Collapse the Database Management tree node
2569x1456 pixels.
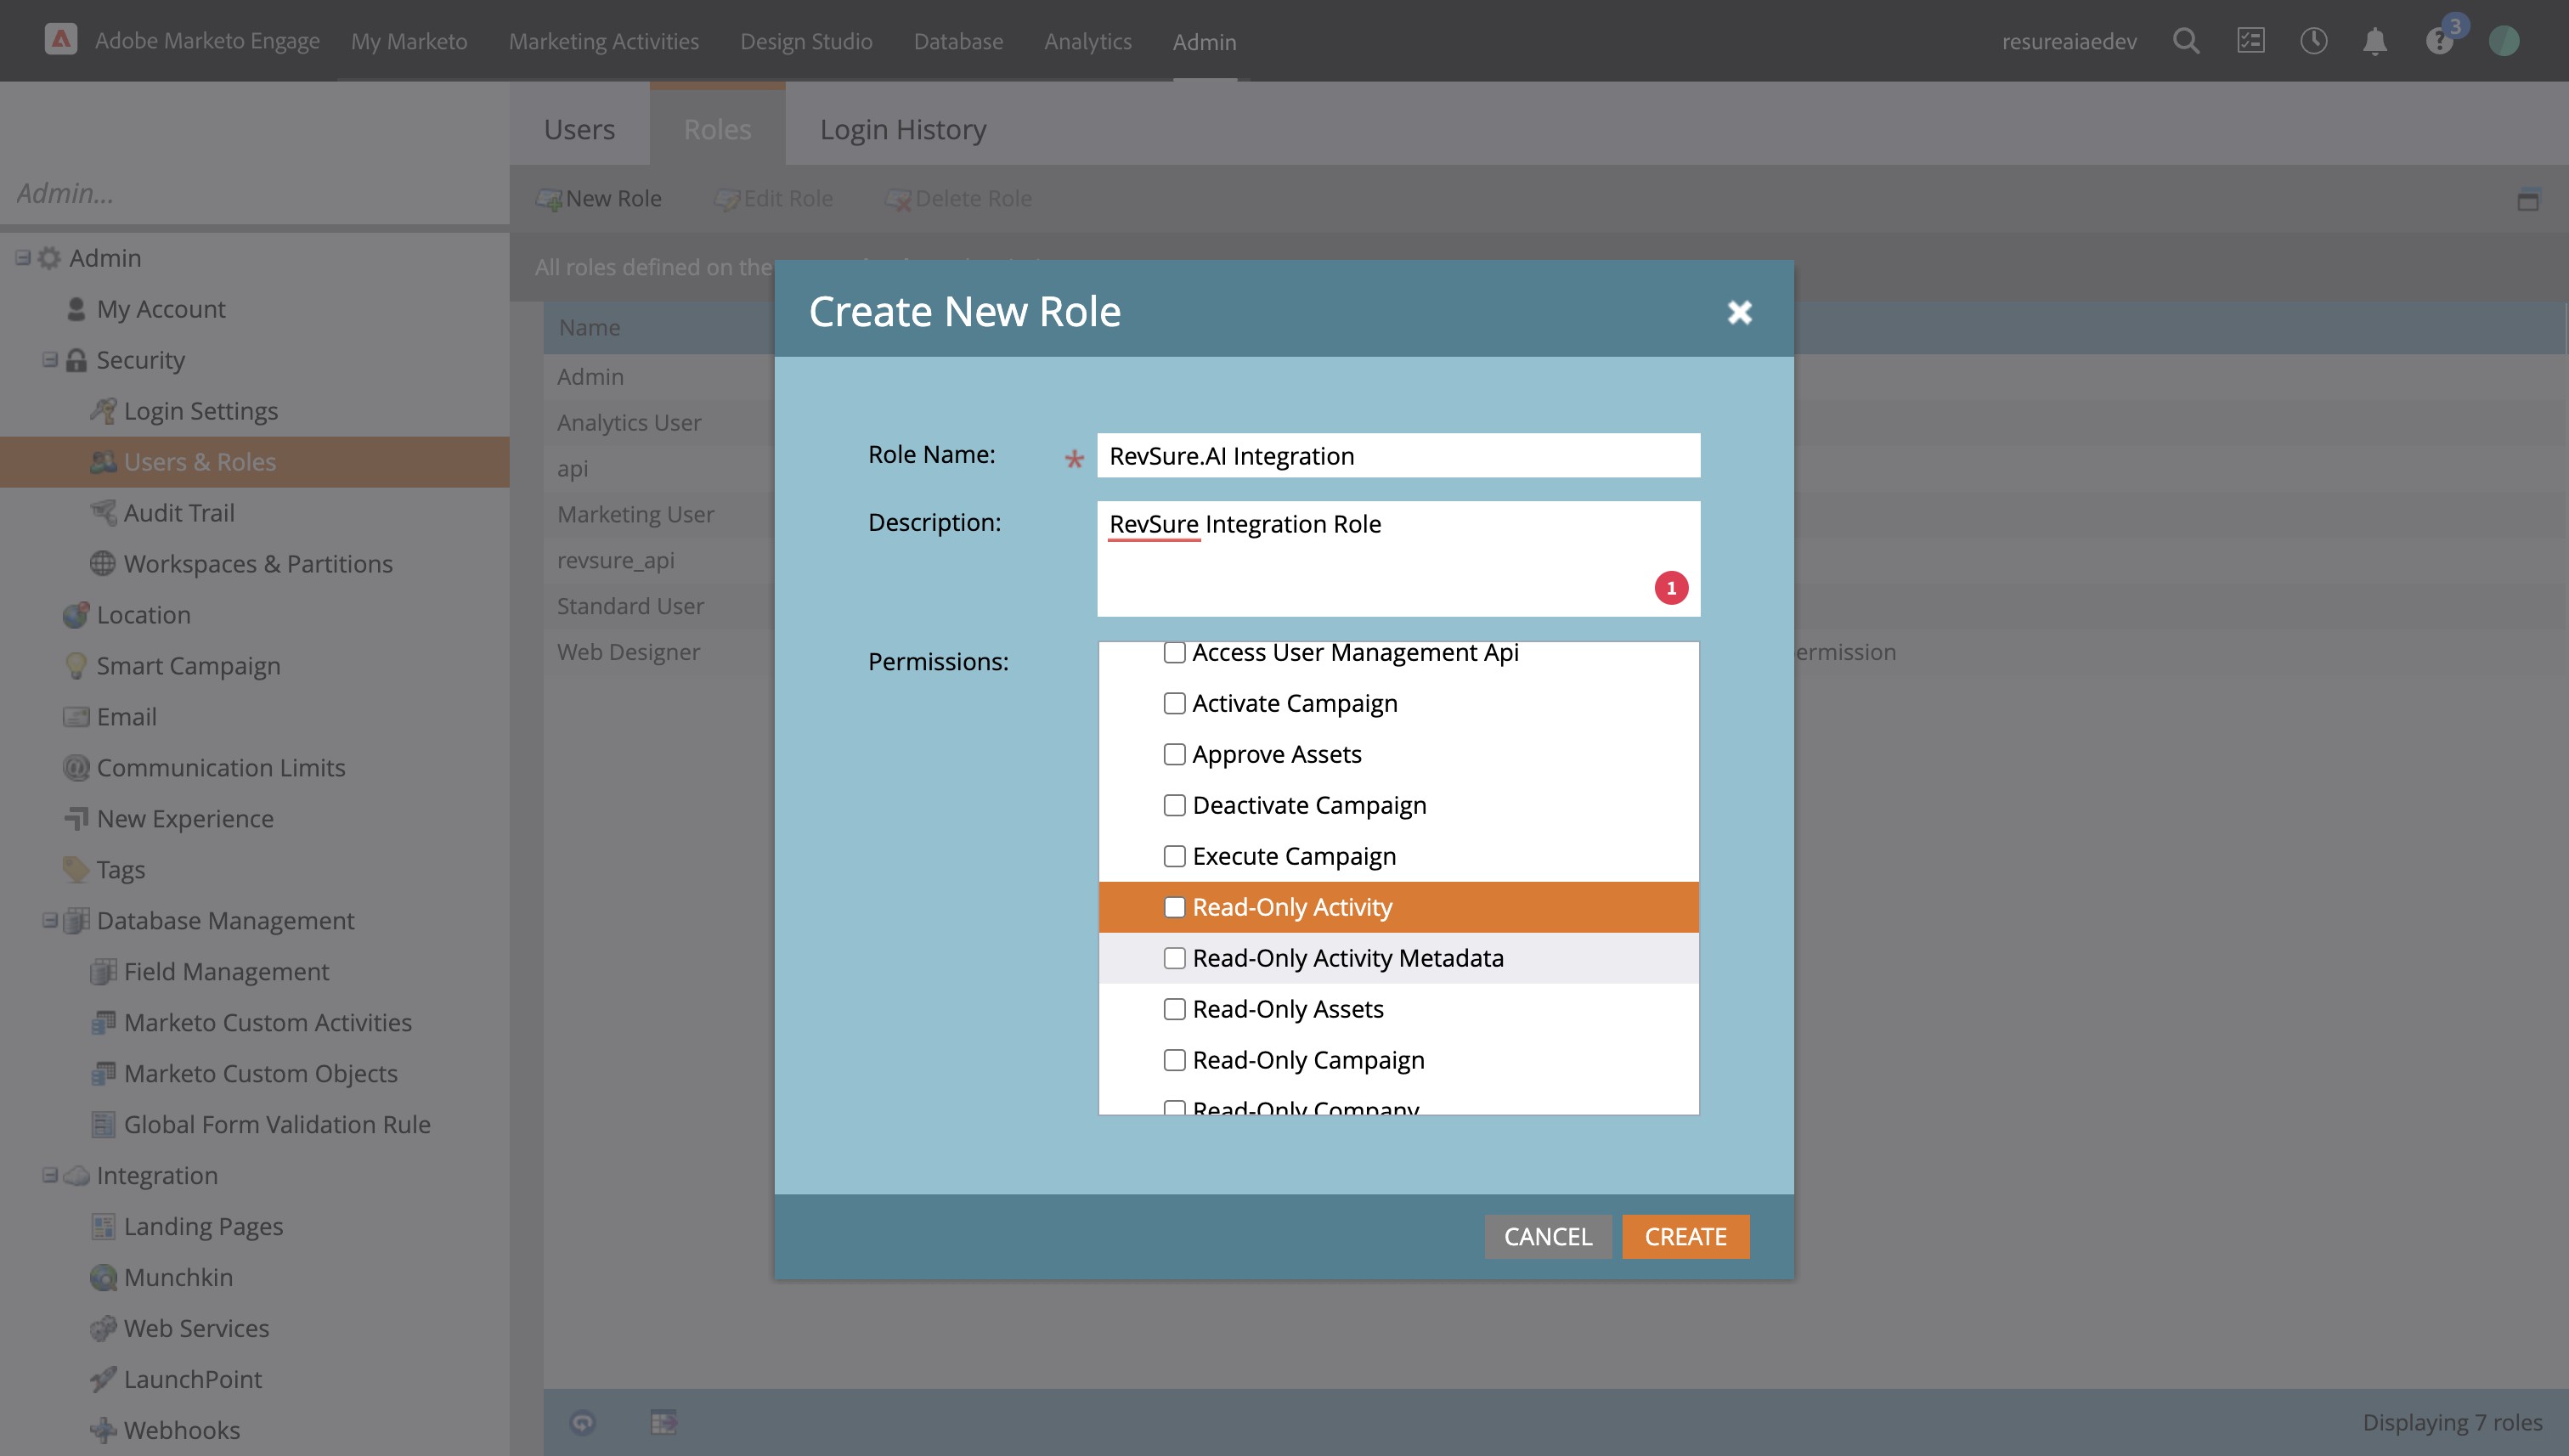tap(50, 920)
